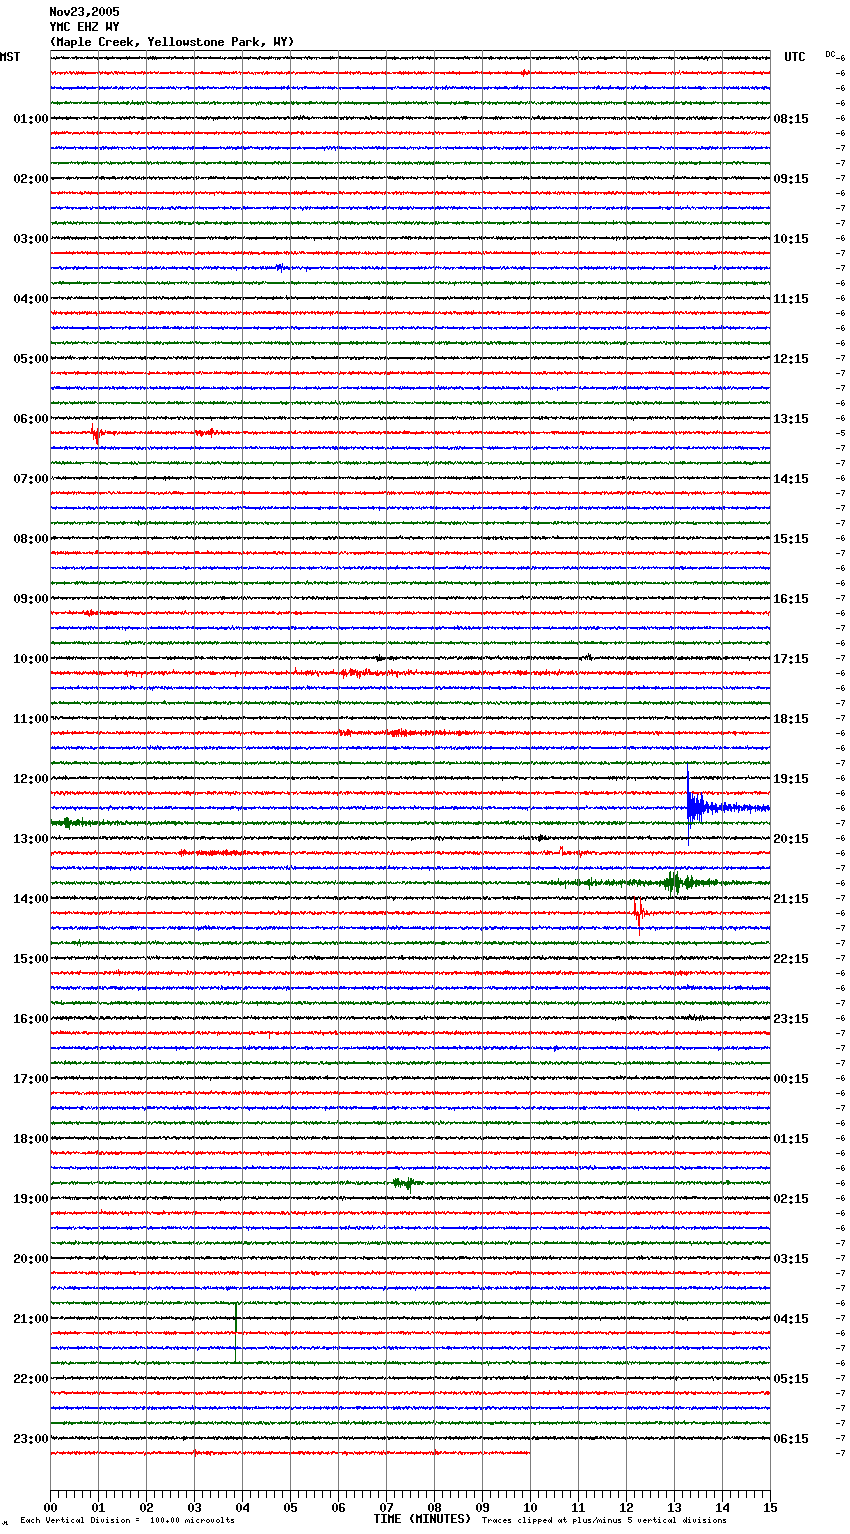Click the '17:15' UTC time label
The height and width of the screenshot is (1534, 850).
pos(791,659)
